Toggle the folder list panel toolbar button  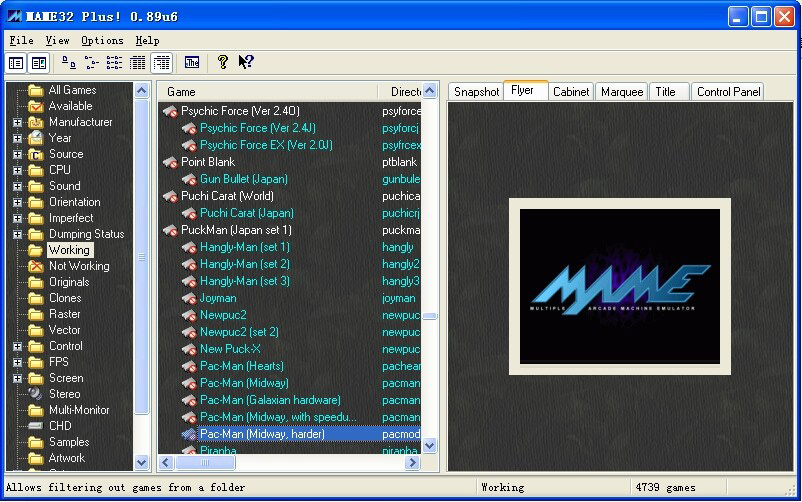[16, 63]
